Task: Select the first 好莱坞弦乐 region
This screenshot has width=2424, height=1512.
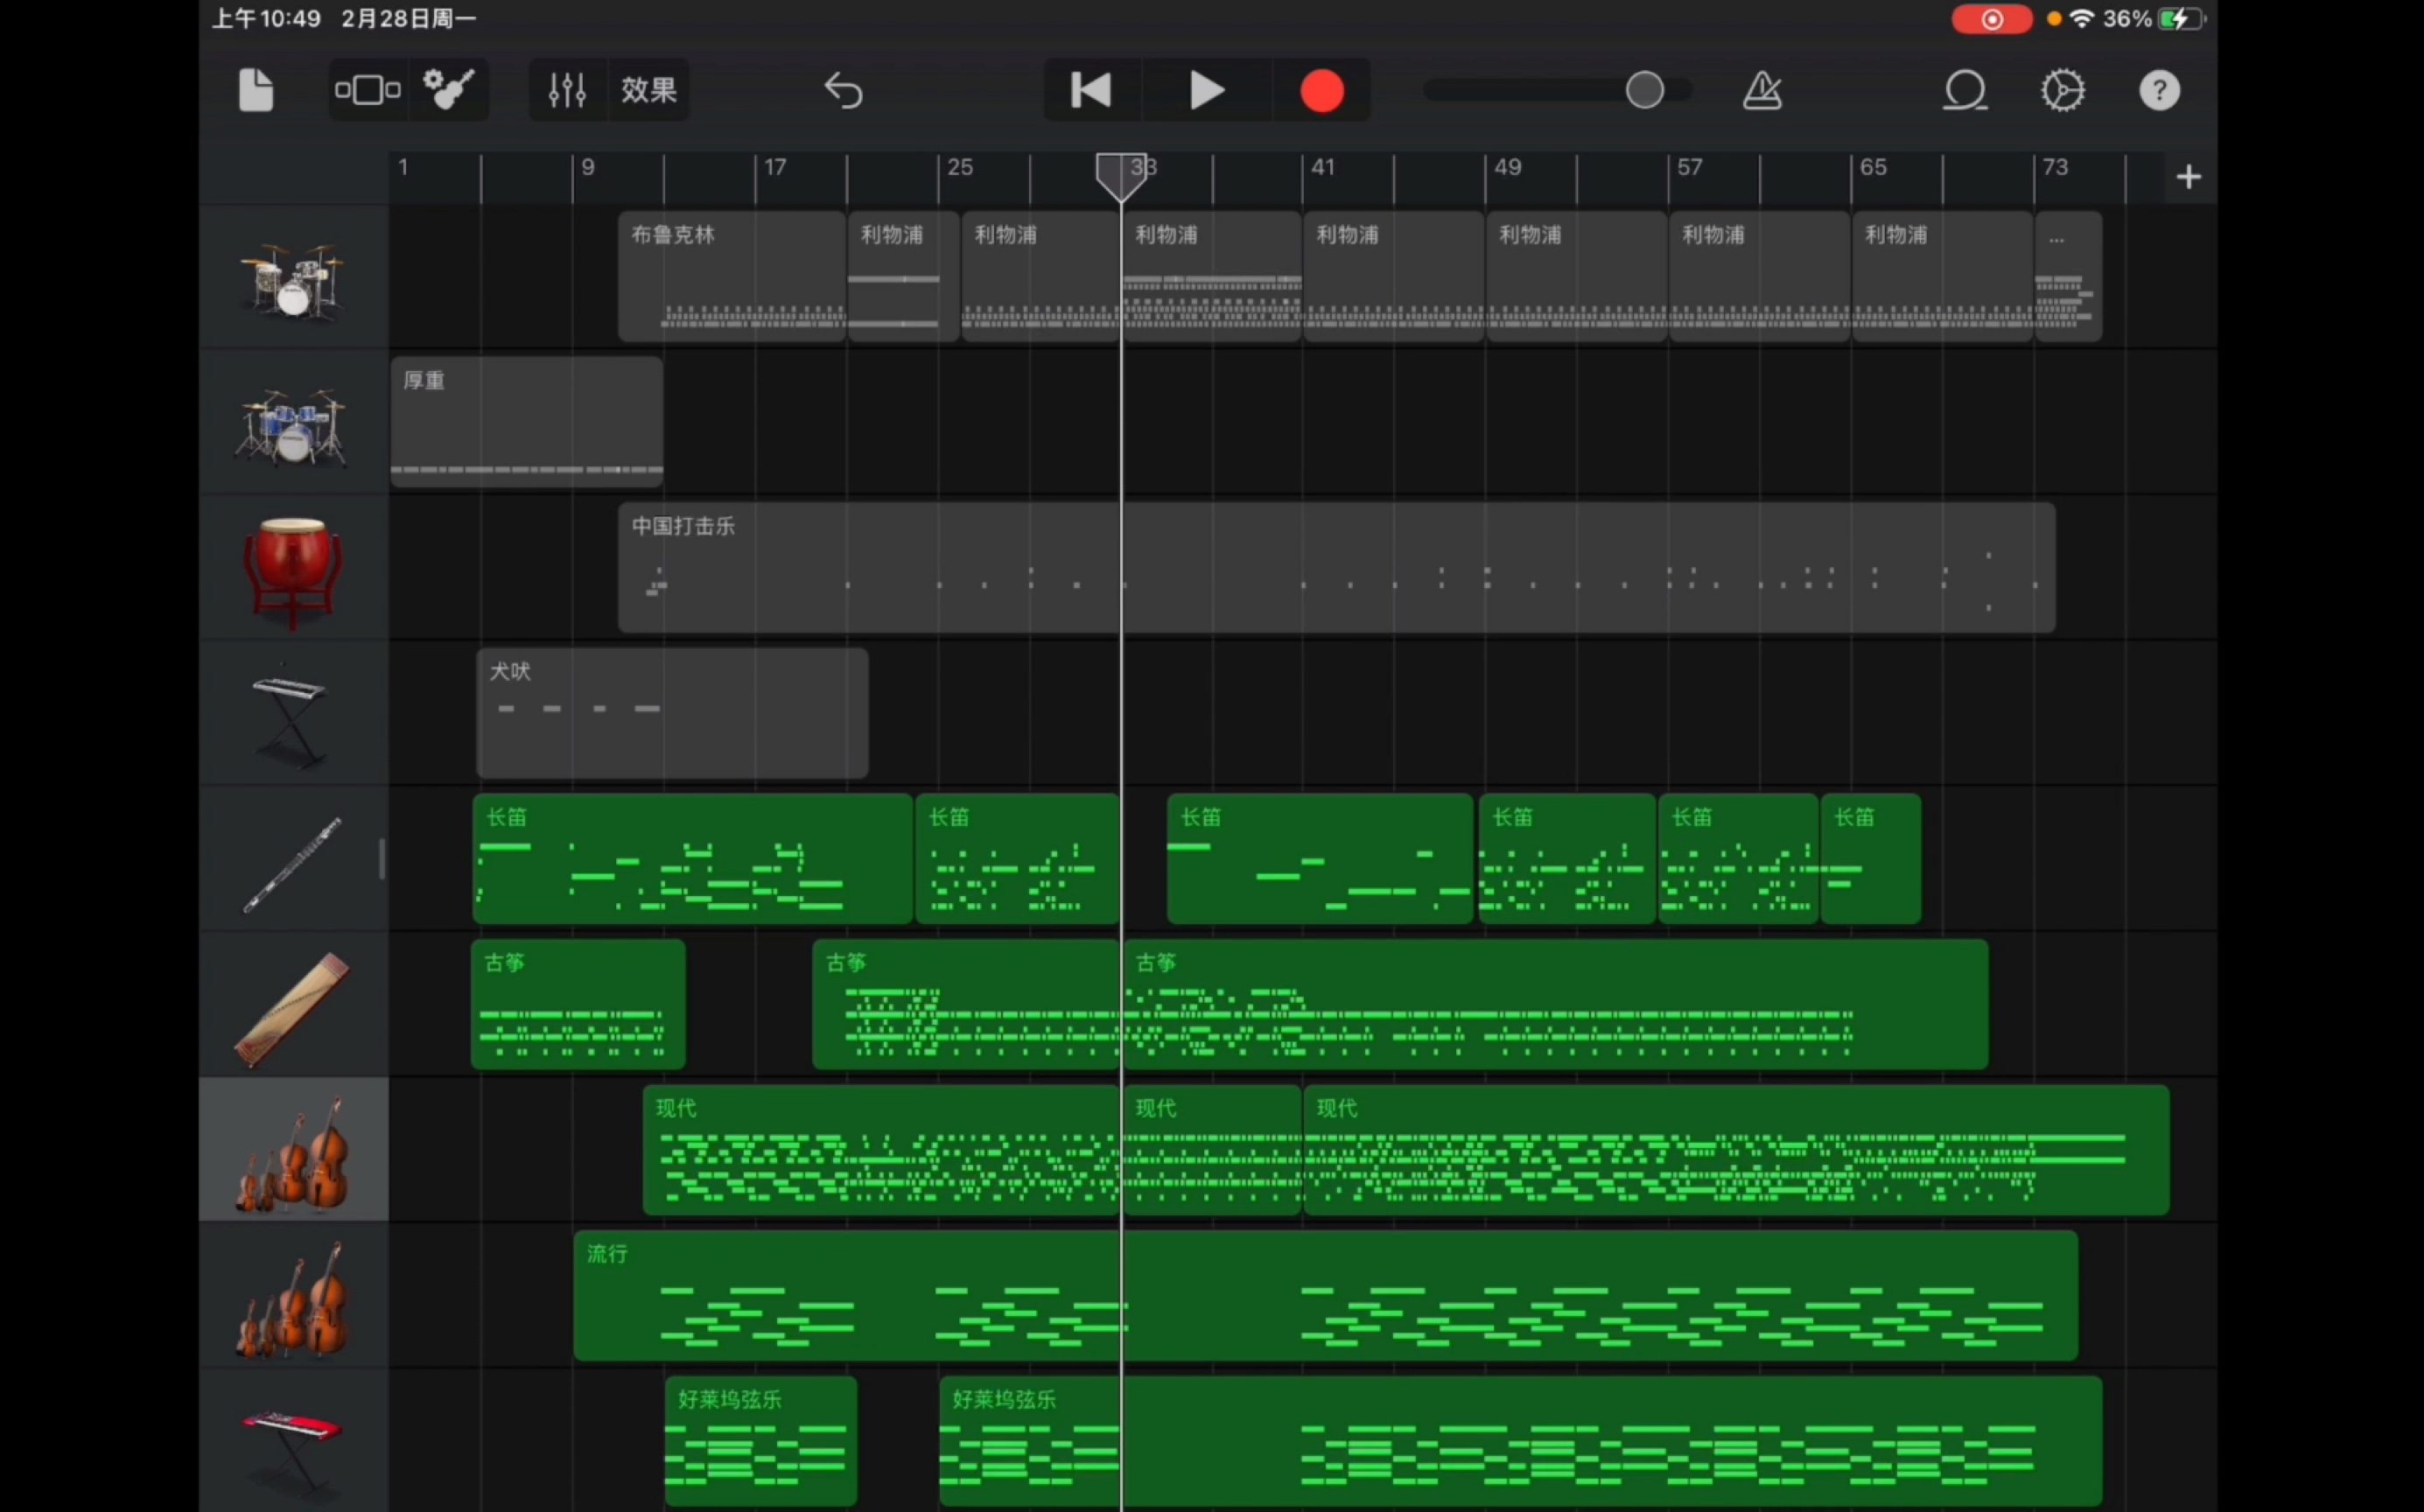Action: pyautogui.click(x=761, y=1441)
